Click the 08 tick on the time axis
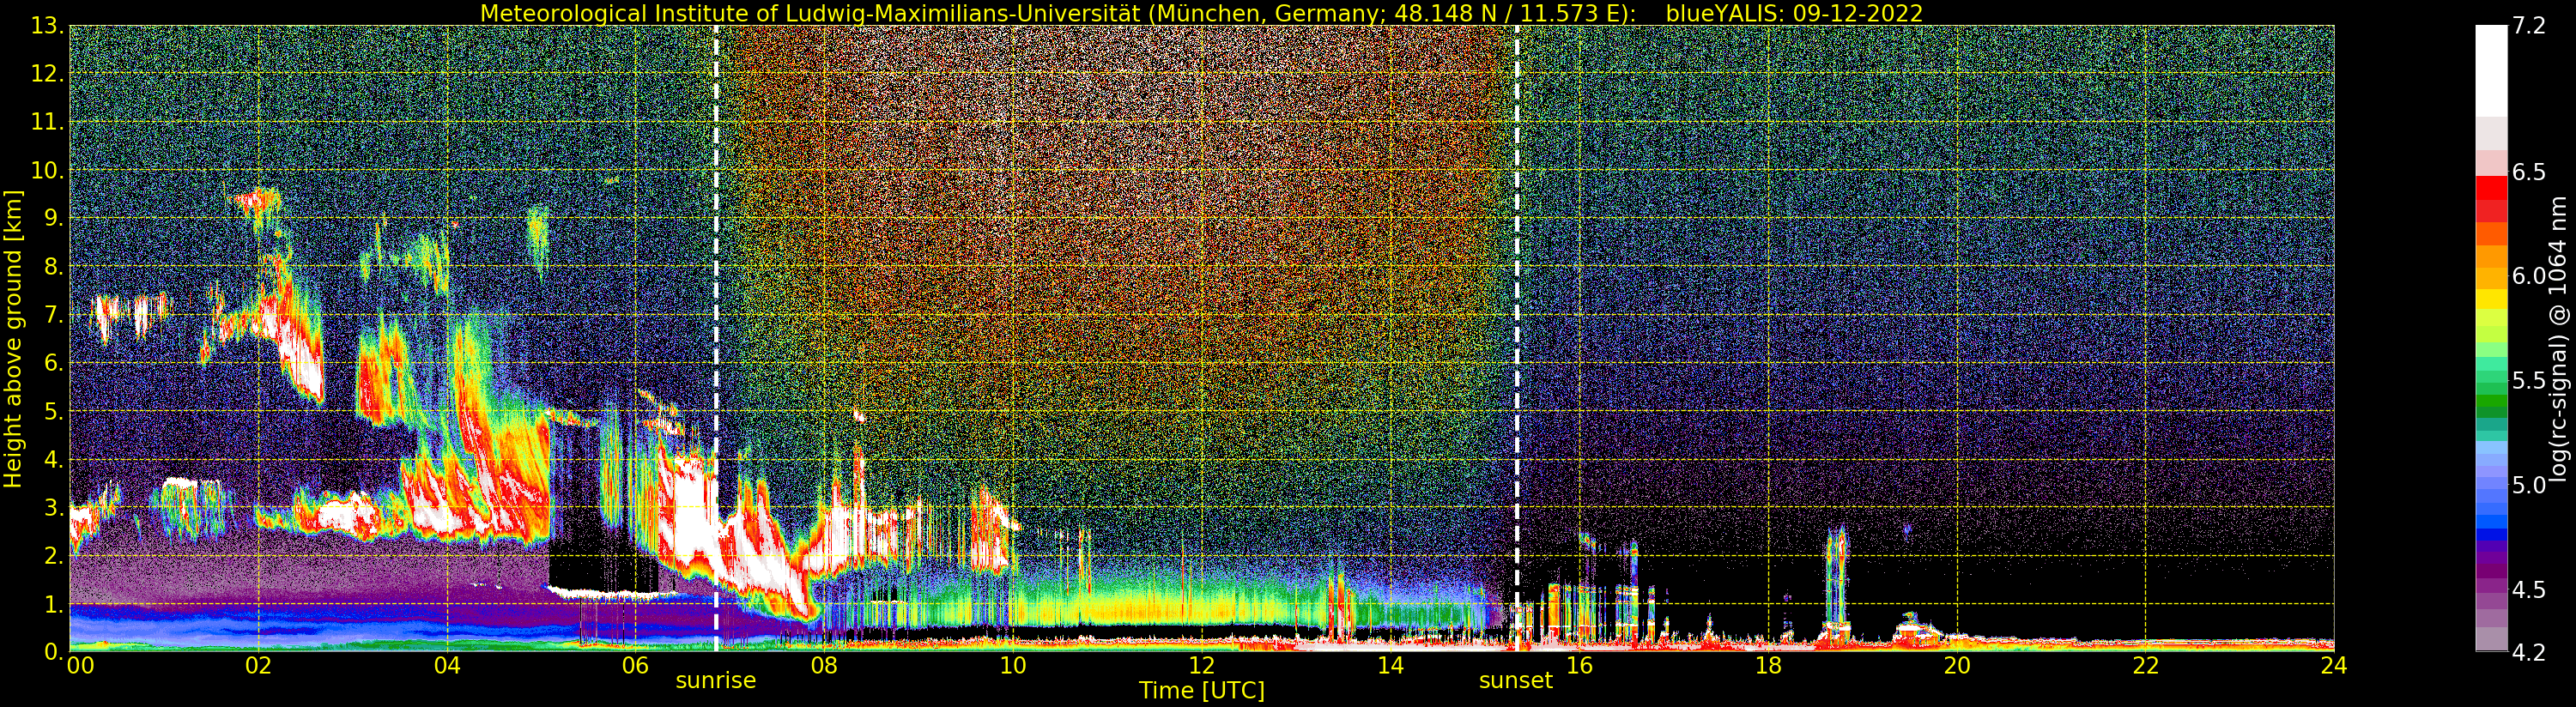 pos(824,665)
